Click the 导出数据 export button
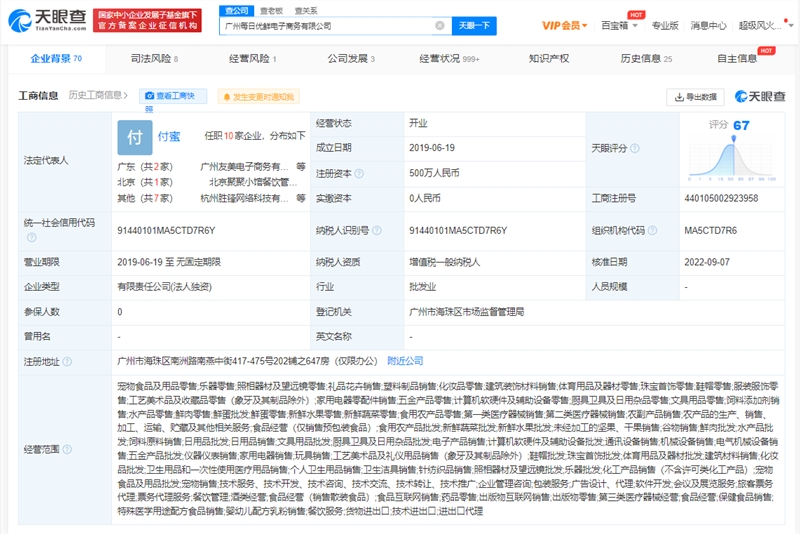 click(x=695, y=97)
